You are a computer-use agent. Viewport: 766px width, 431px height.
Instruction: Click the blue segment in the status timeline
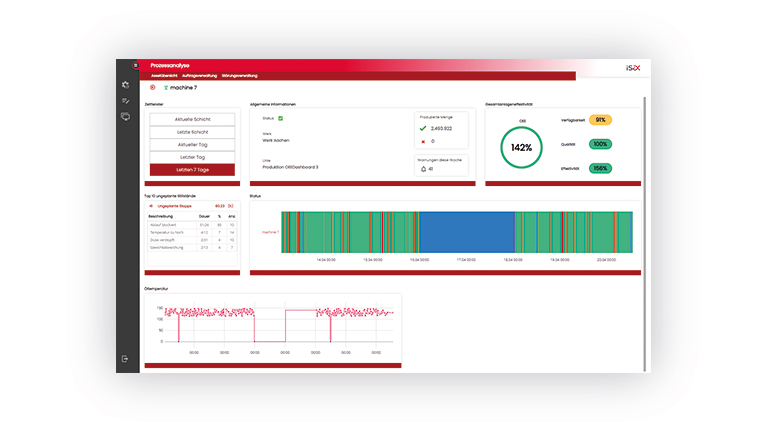point(467,232)
